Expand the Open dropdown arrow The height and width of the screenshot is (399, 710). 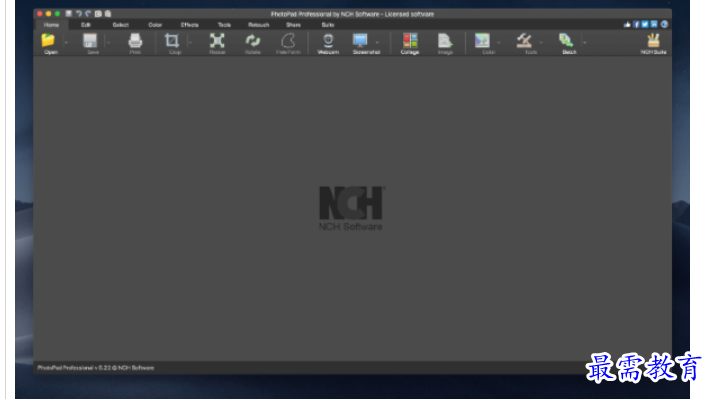[x=66, y=42]
